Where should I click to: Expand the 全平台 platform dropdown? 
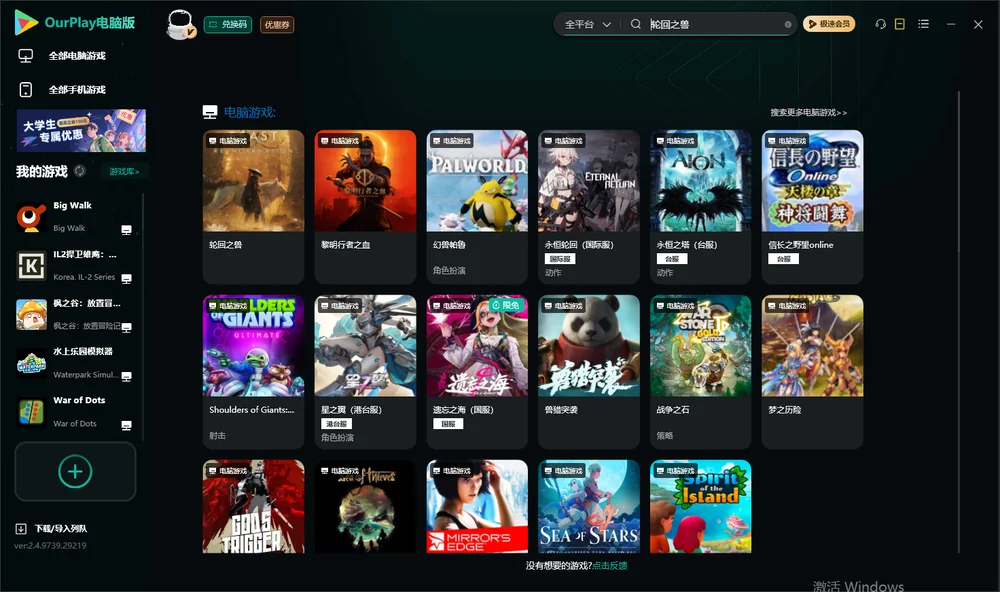pos(587,24)
